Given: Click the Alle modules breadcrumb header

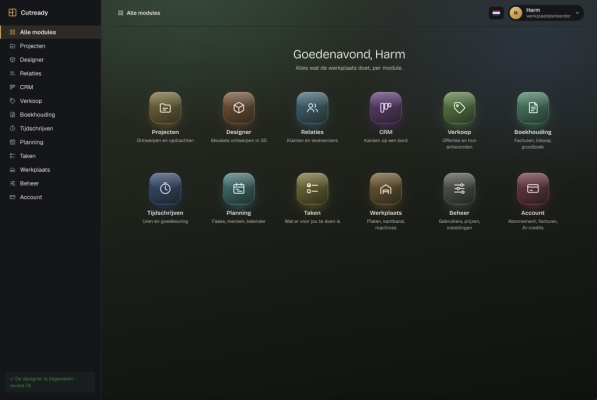Looking at the screenshot, I should 139,13.
